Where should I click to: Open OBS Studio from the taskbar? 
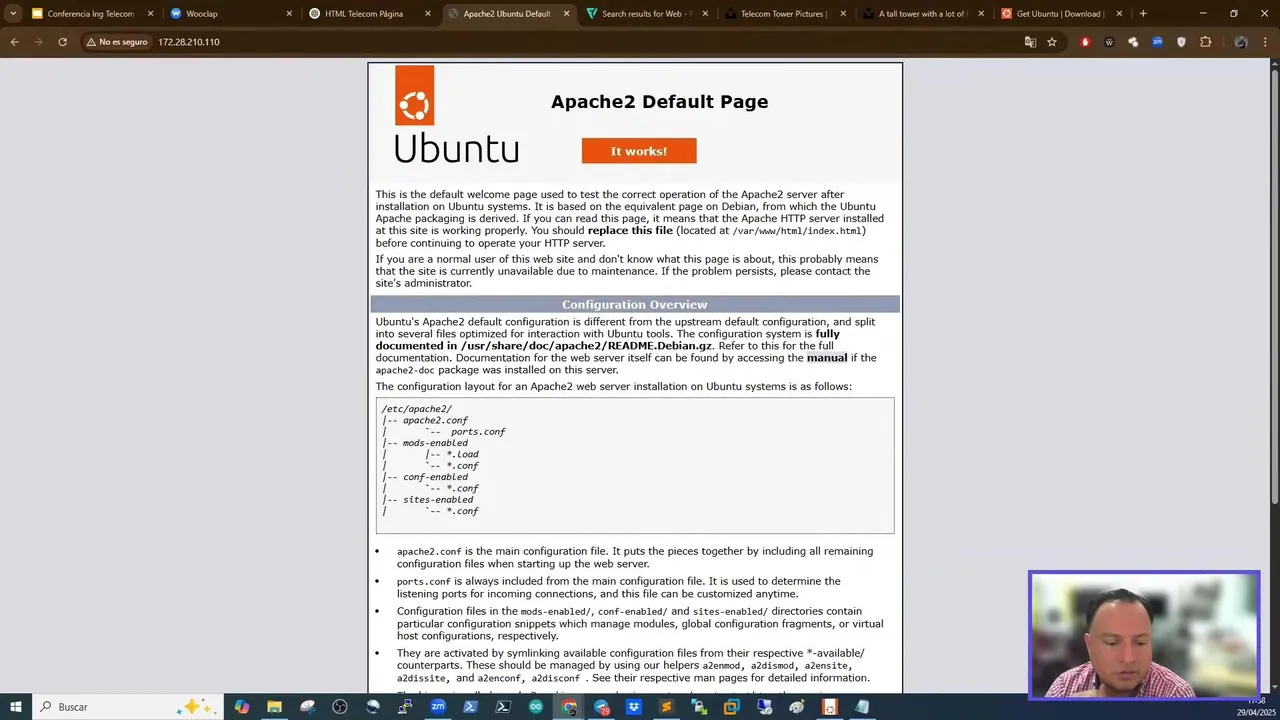(340, 707)
